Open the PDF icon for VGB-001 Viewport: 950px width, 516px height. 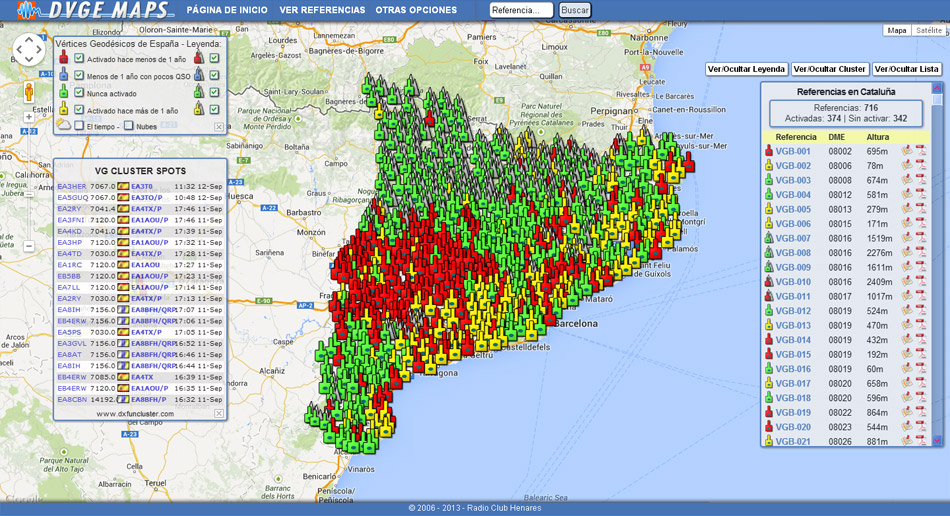921,151
